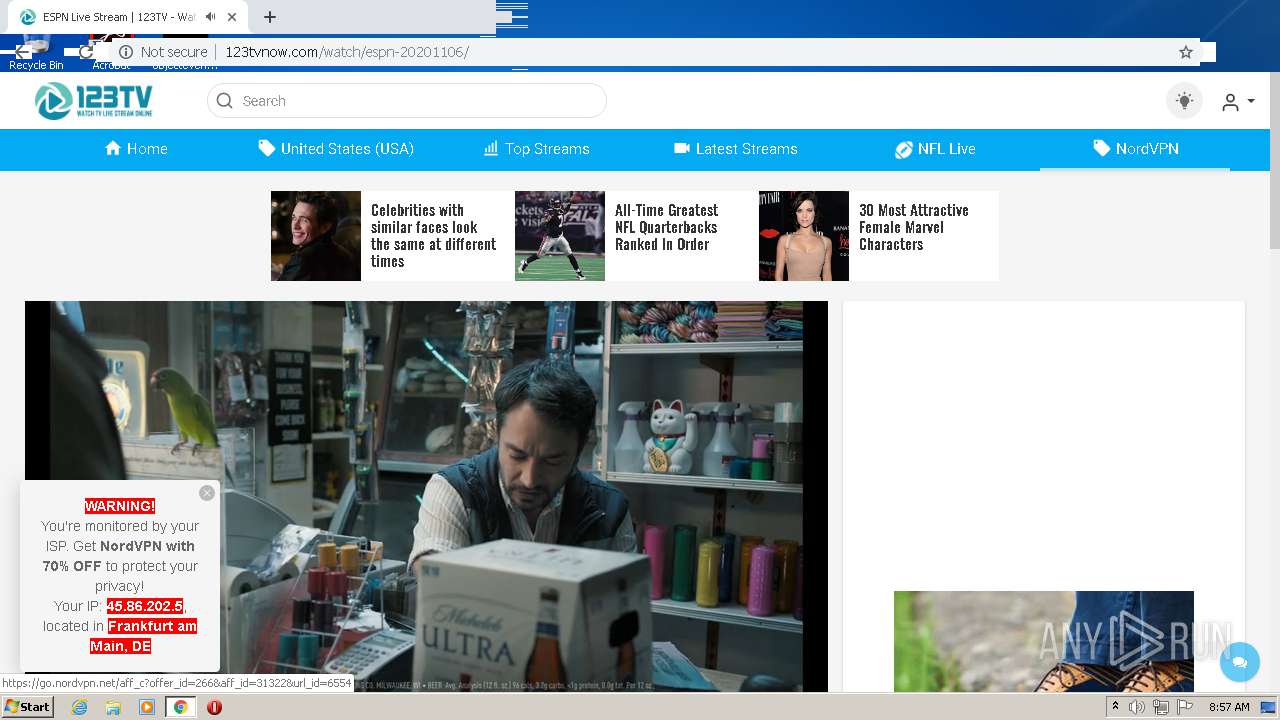Click the system clock 8:57 AM
Viewport: 1280px width, 720px height.
1229,707
